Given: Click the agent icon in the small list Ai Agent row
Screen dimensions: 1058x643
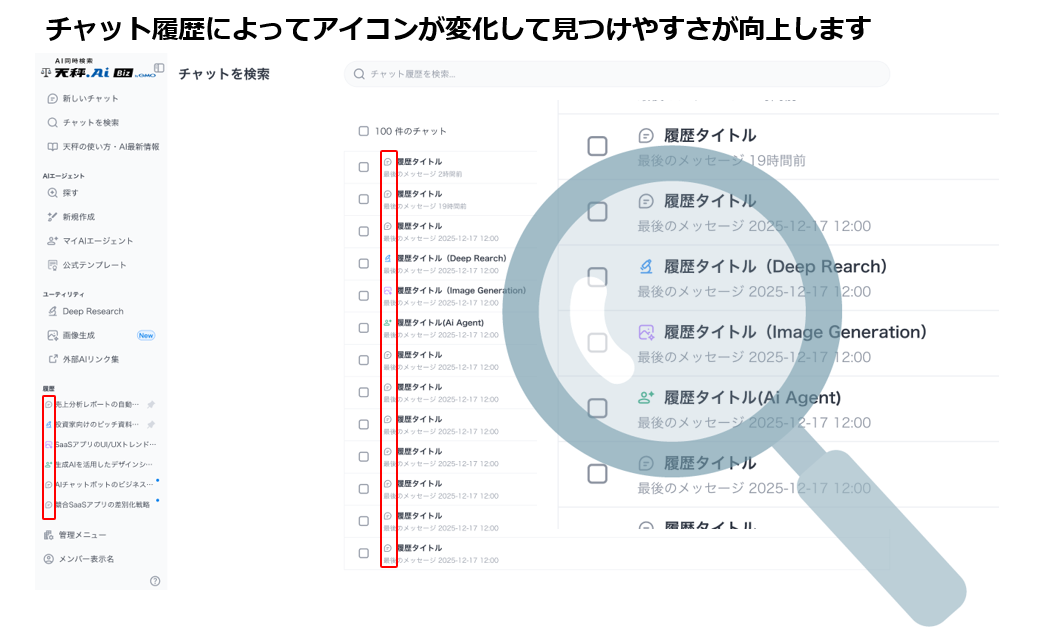Looking at the screenshot, I should pyautogui.click(x=388, y=323).
